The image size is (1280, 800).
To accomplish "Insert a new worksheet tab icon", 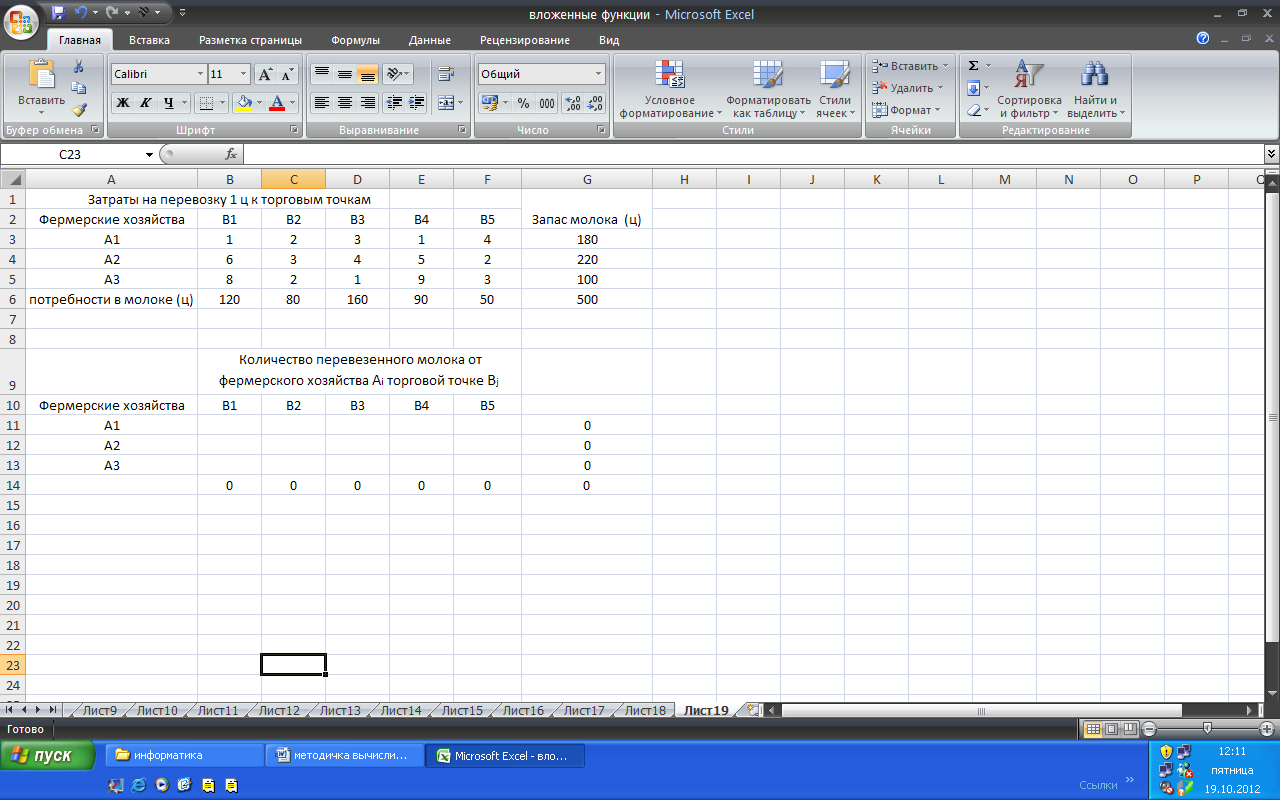I will tap(754, 710).
